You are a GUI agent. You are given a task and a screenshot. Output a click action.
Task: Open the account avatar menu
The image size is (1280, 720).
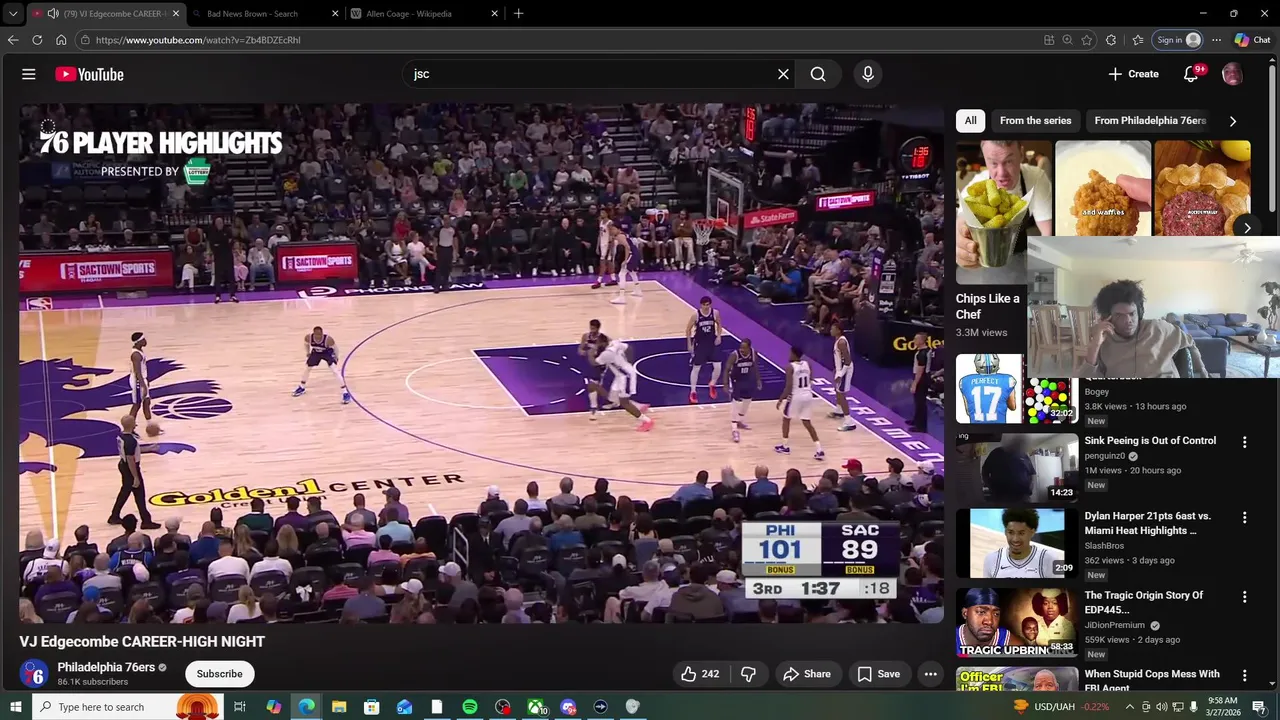click(x=1232, y=74)
